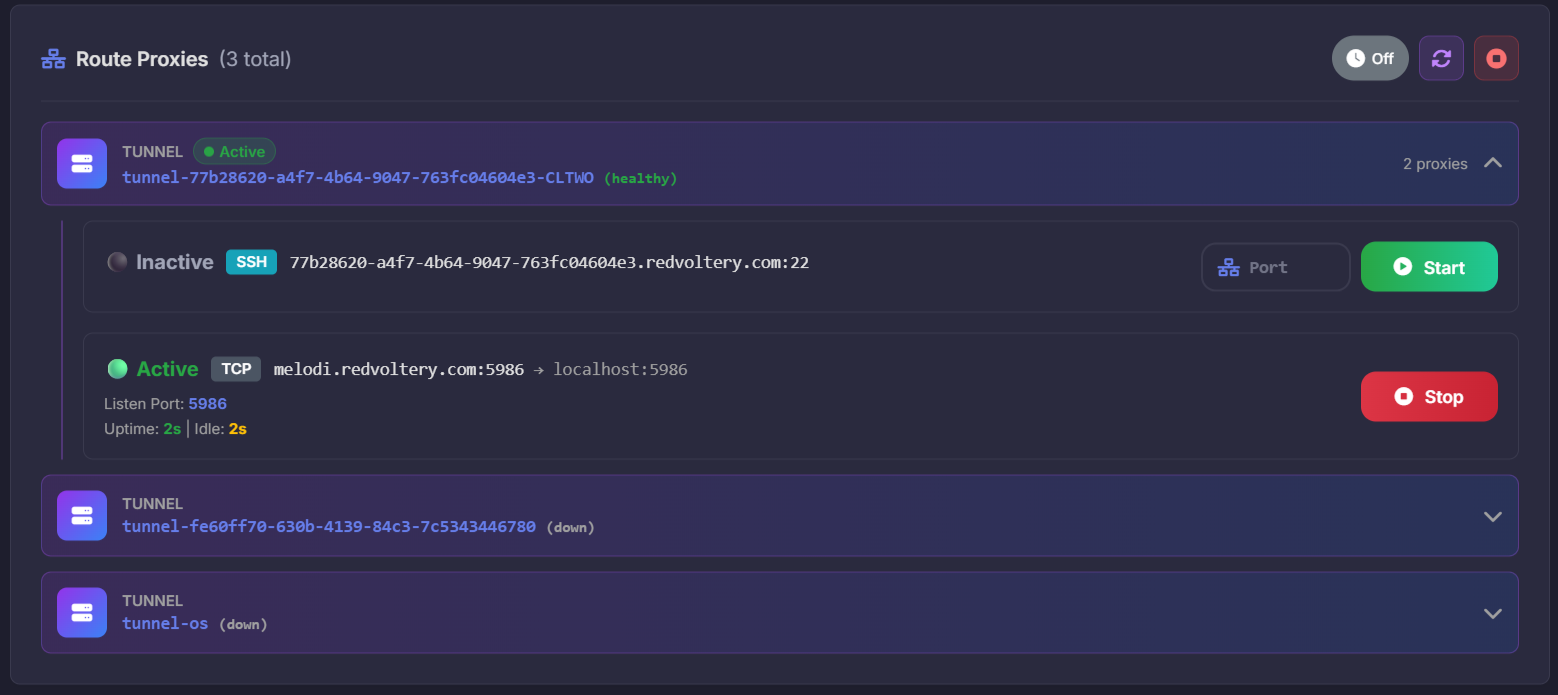The width and height of the screenshot is (1558, 695).
Task: Expand the tunnel-fe60ff70 section chevron
Action: [x=1493, y=516]
